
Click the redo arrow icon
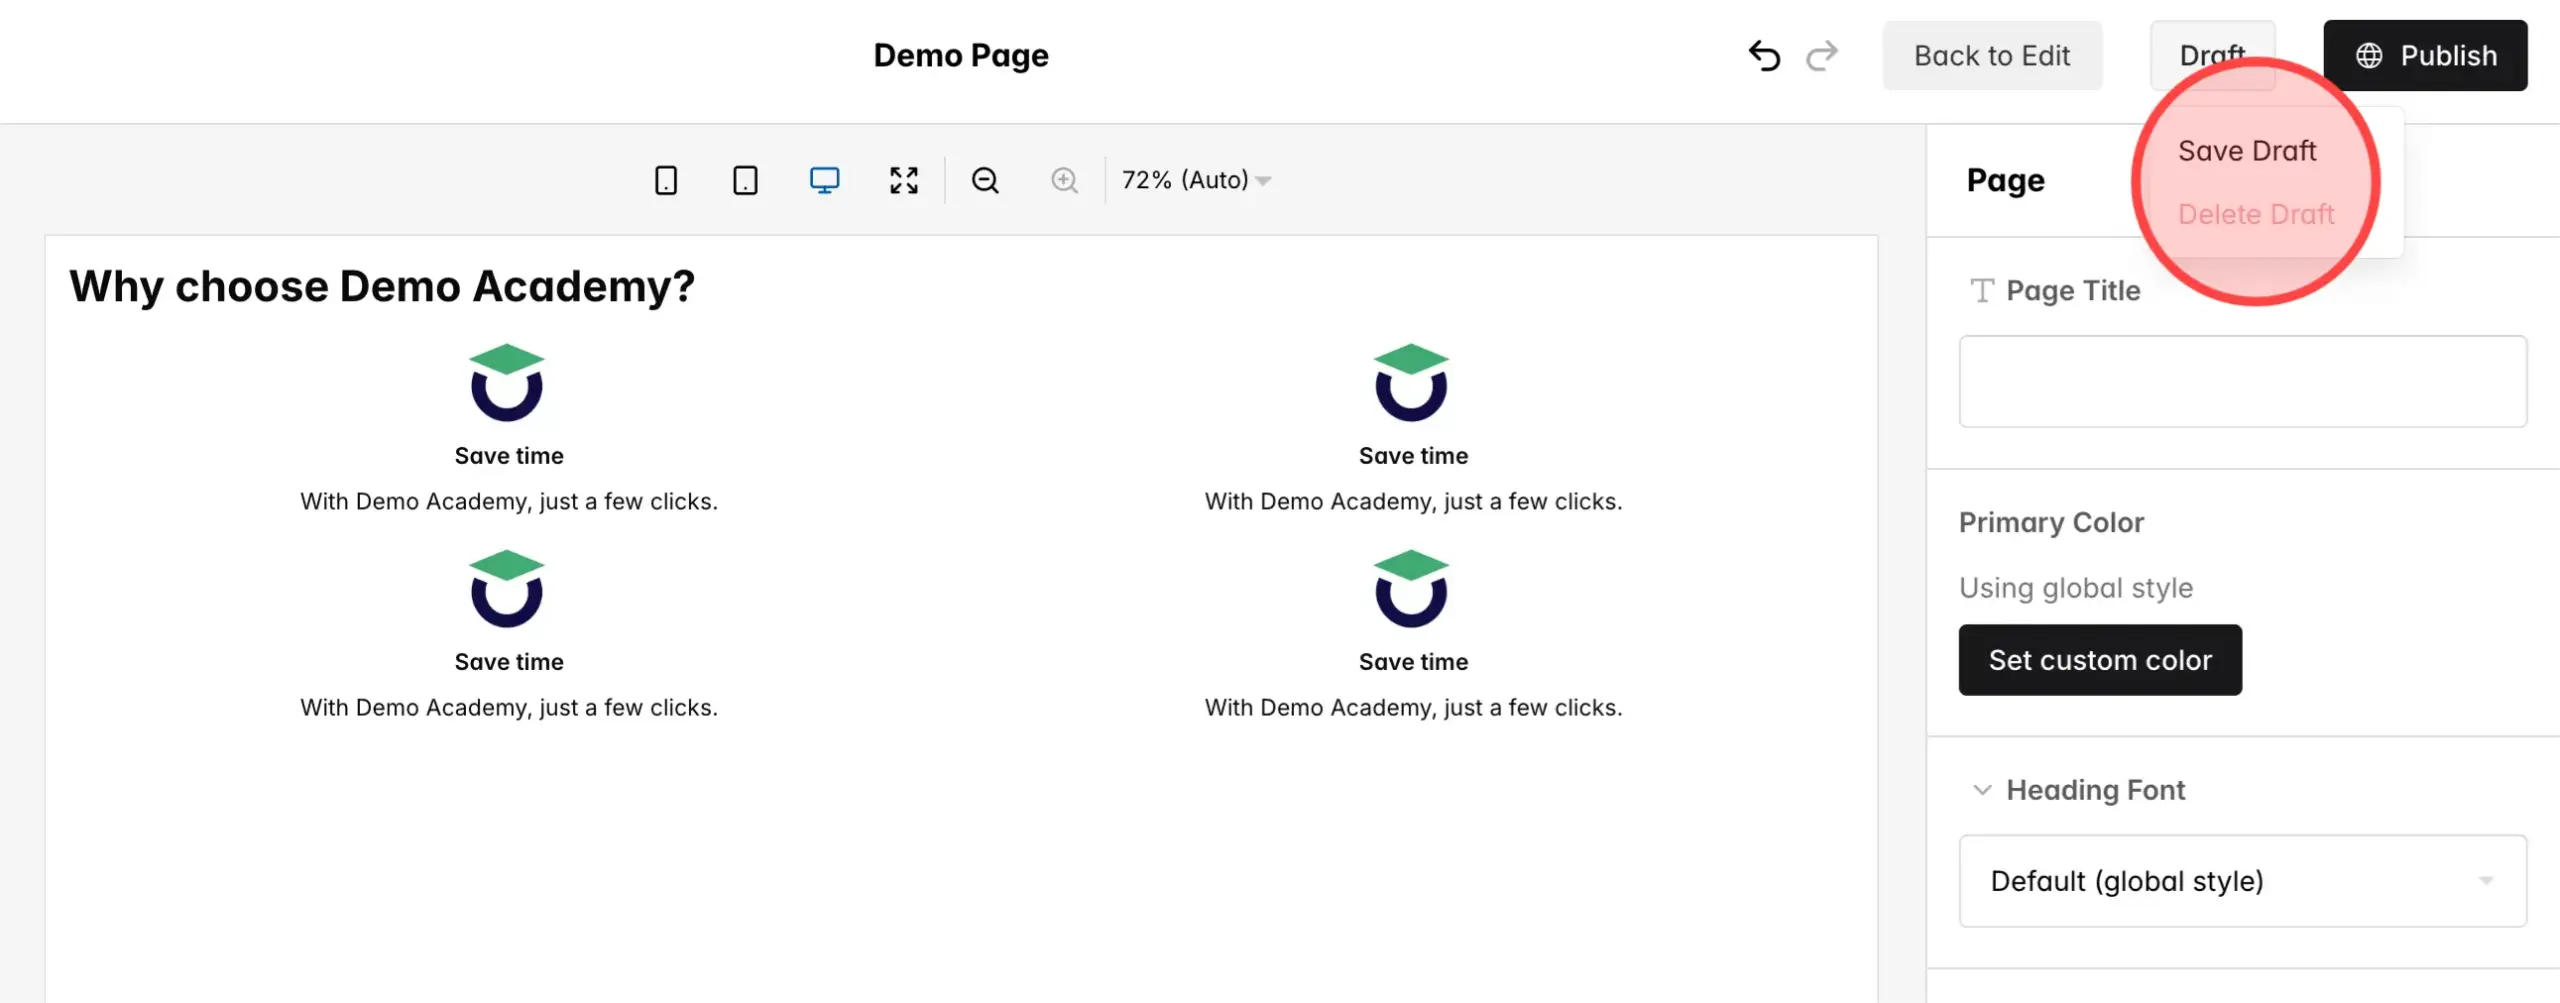point(1822,56)
